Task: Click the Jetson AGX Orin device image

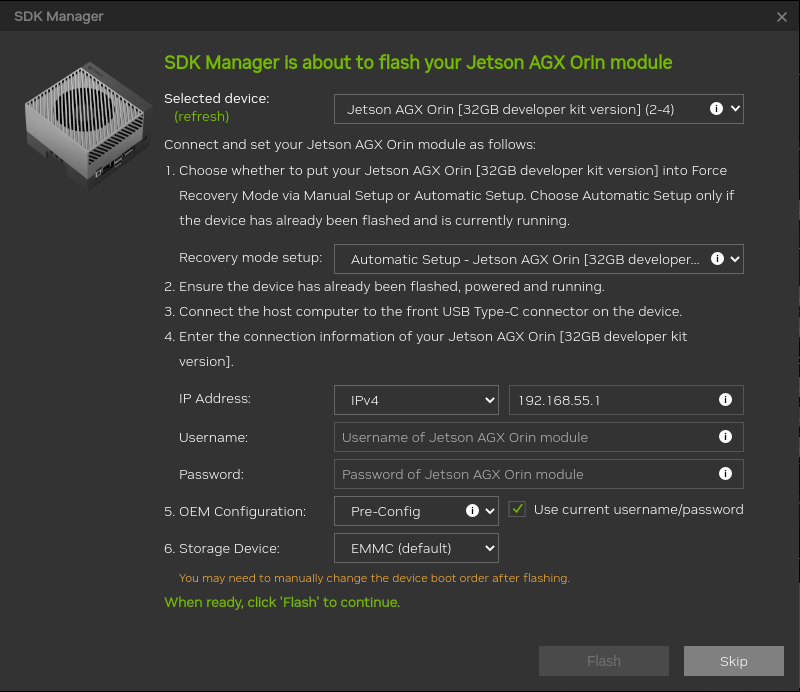Action: [x=88, y=126]
